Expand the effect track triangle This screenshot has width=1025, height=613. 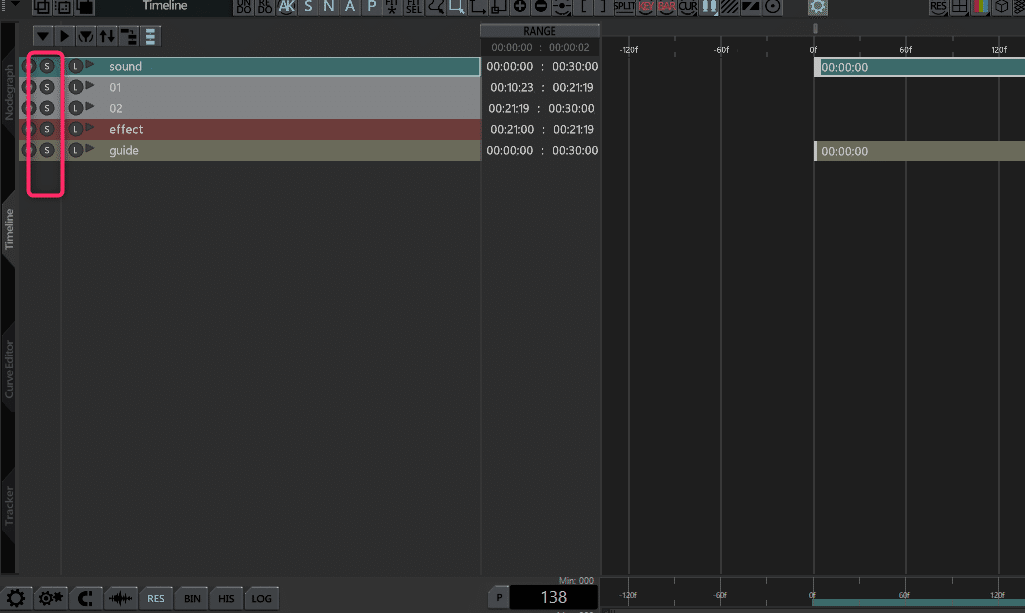[90, 127]
